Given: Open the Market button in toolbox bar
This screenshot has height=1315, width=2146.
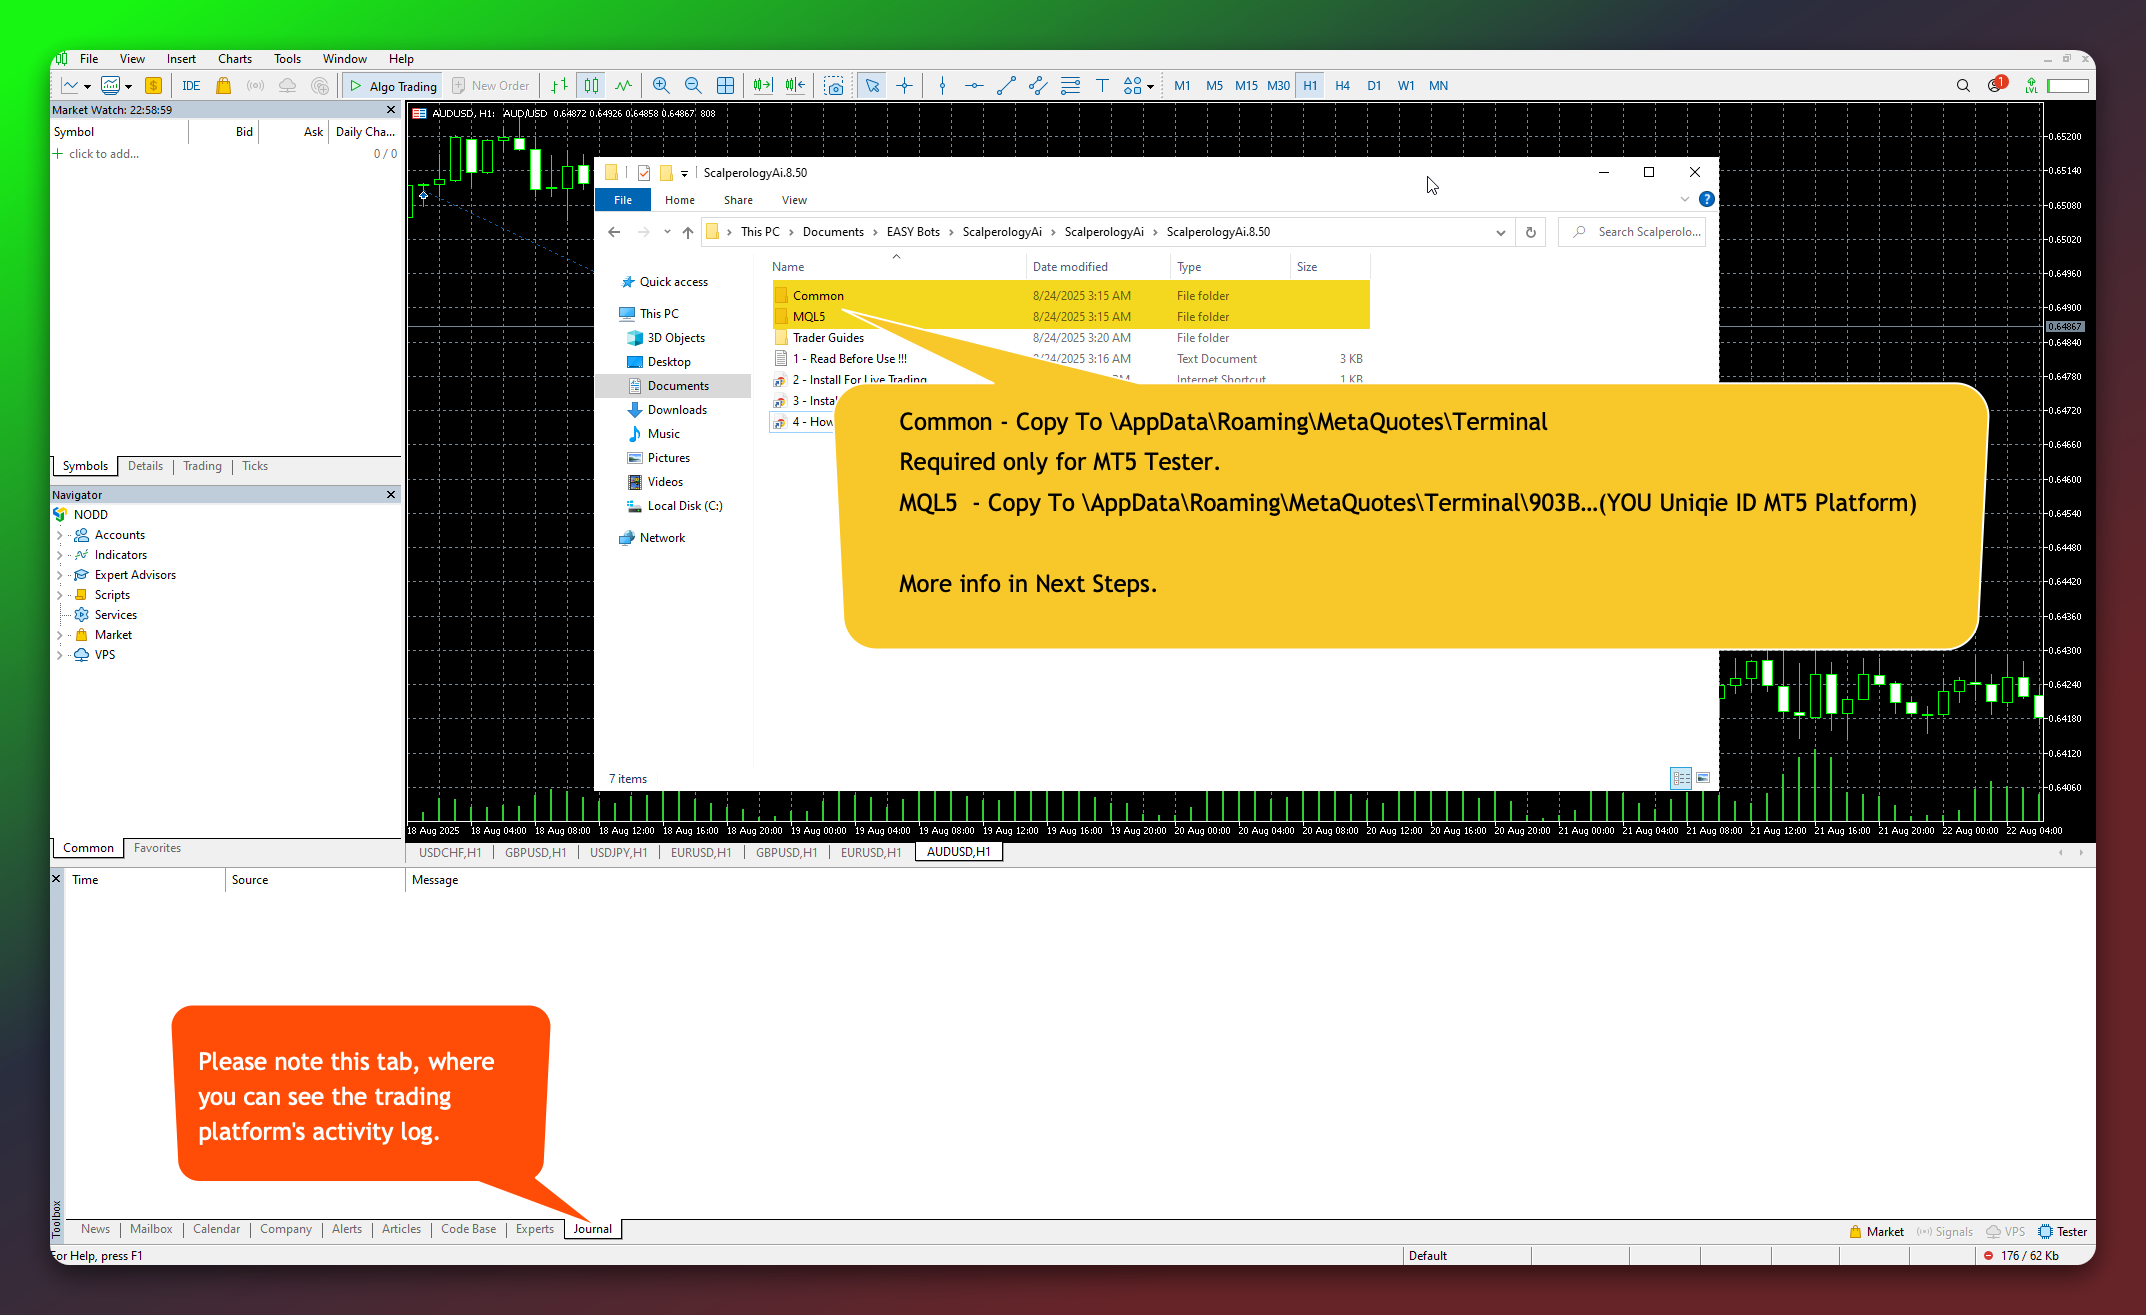Looking at the screenshot, I should [1876, 1231].
